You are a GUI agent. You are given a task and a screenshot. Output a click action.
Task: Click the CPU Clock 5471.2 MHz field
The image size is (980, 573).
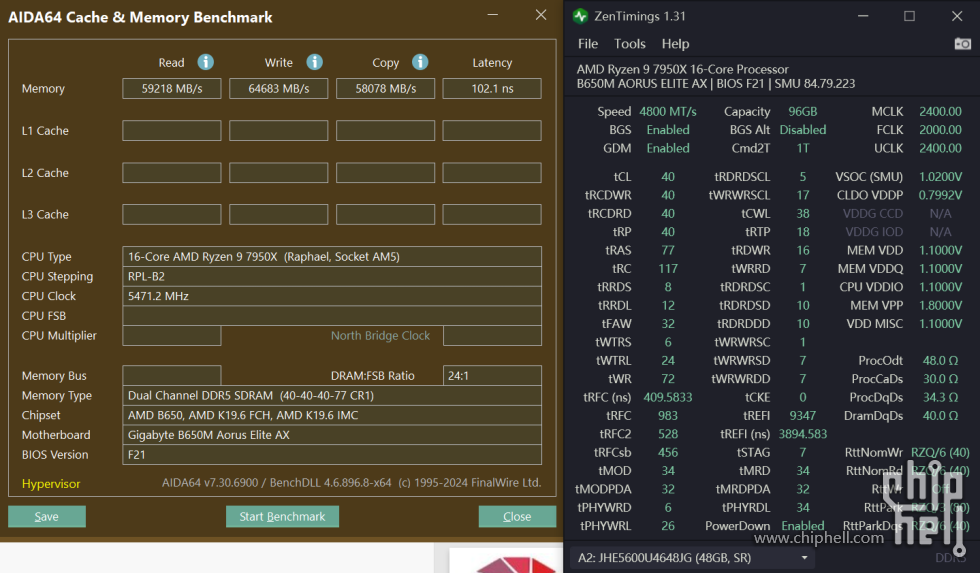tap(332, 296)
